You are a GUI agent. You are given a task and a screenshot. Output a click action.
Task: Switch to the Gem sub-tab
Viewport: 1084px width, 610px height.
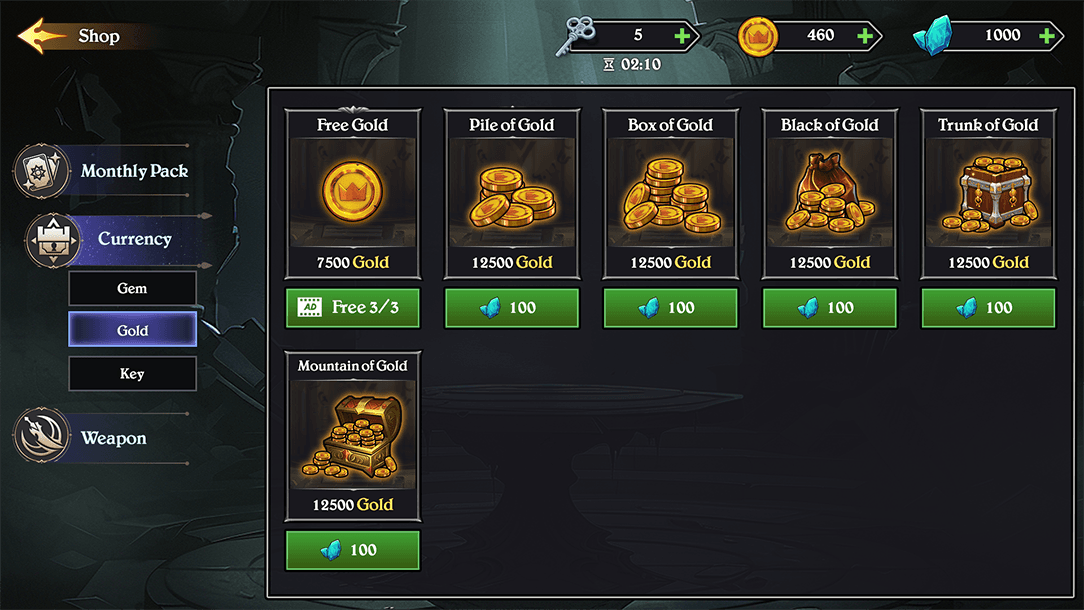click(132, 288)
